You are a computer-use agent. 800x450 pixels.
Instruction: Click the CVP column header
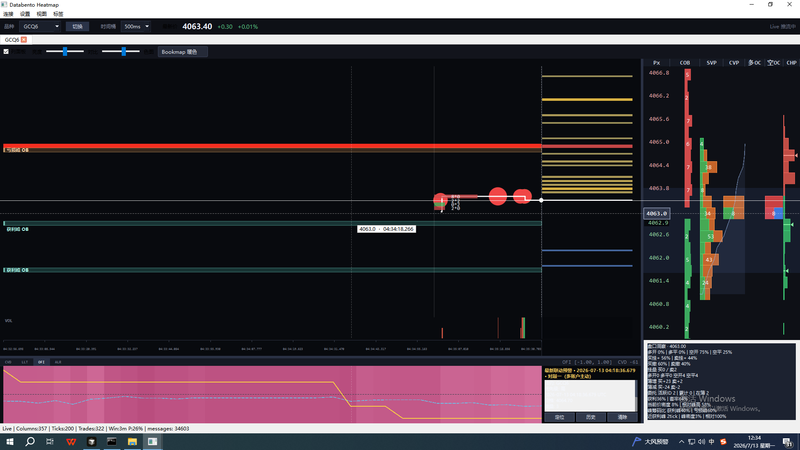734,63
